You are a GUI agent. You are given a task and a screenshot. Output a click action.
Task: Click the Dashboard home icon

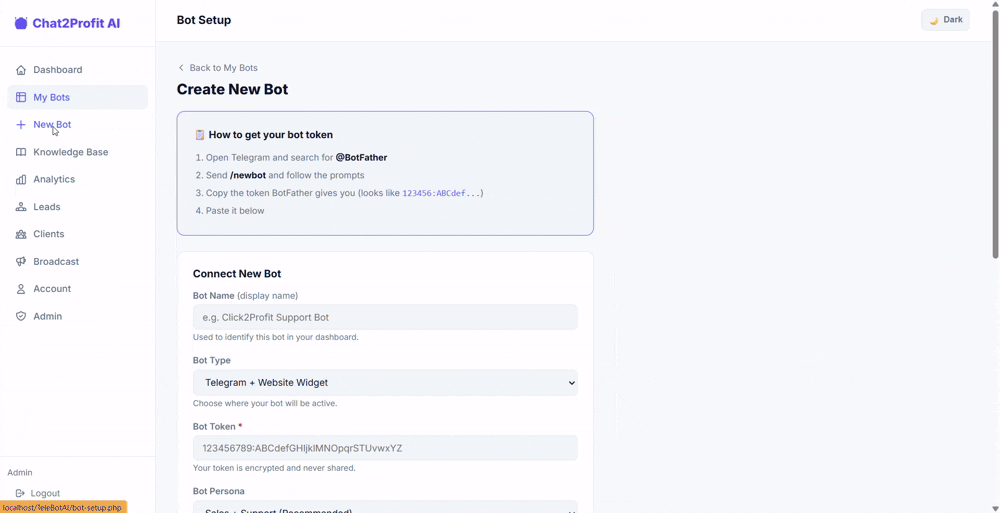(21, 70)
